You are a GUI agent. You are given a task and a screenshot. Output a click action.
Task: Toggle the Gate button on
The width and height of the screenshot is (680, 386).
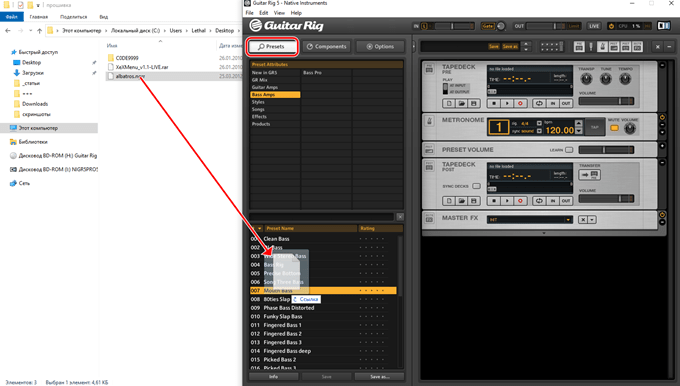click(488, 26)
